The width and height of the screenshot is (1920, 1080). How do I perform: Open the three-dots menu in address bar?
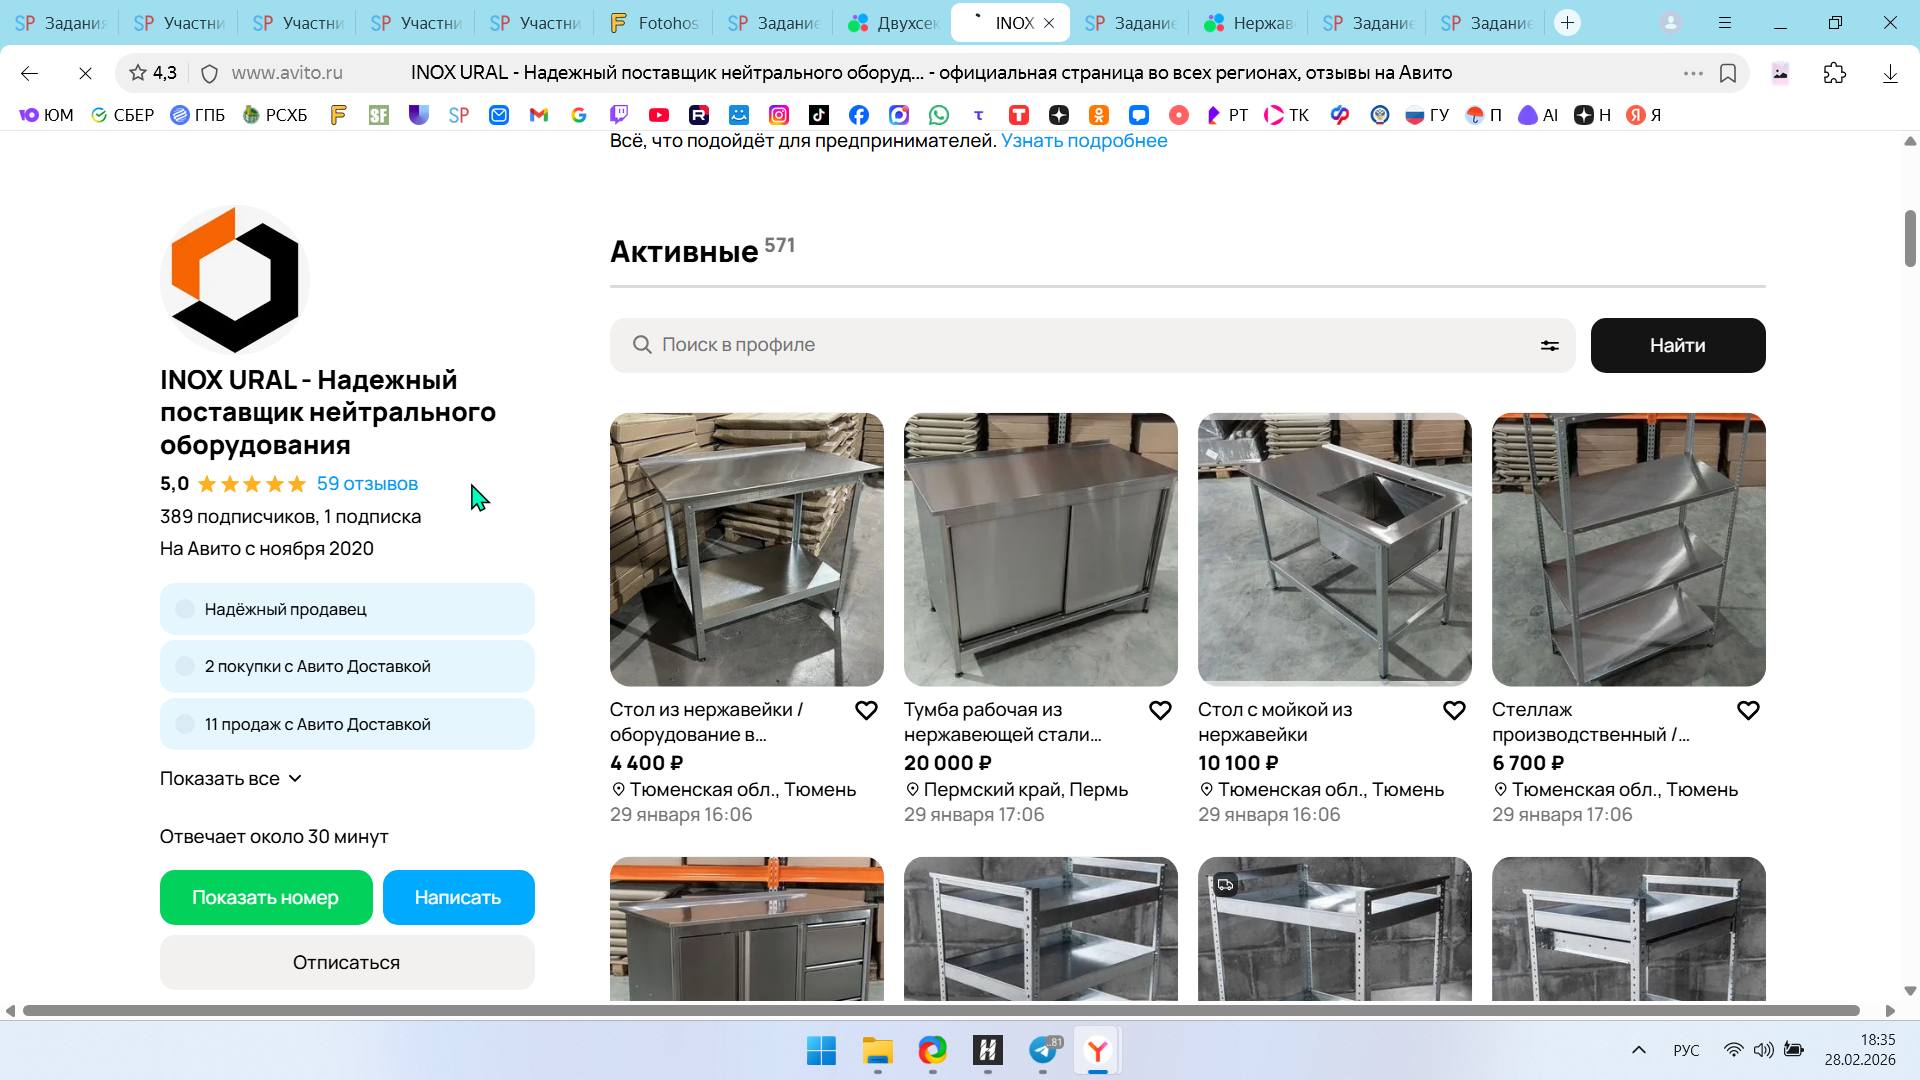click(x=1692, y=73)
